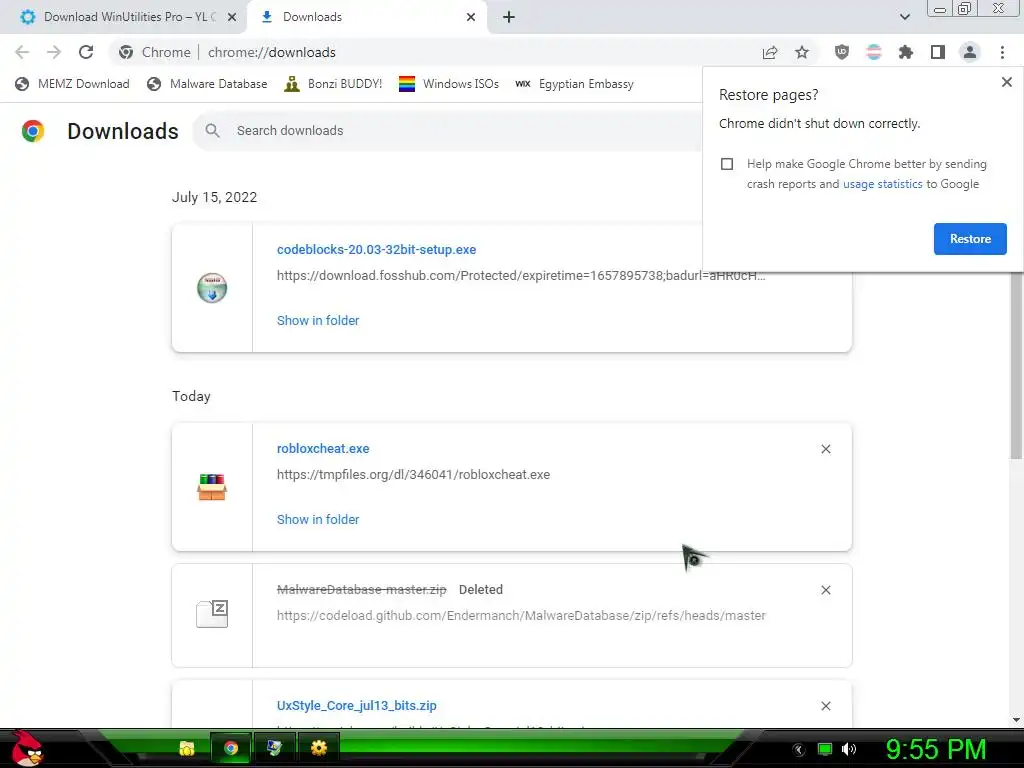Click the Chrome taskbar icon
The width and height of the screenshot is (1024, 768).
[x=231, y=748]
